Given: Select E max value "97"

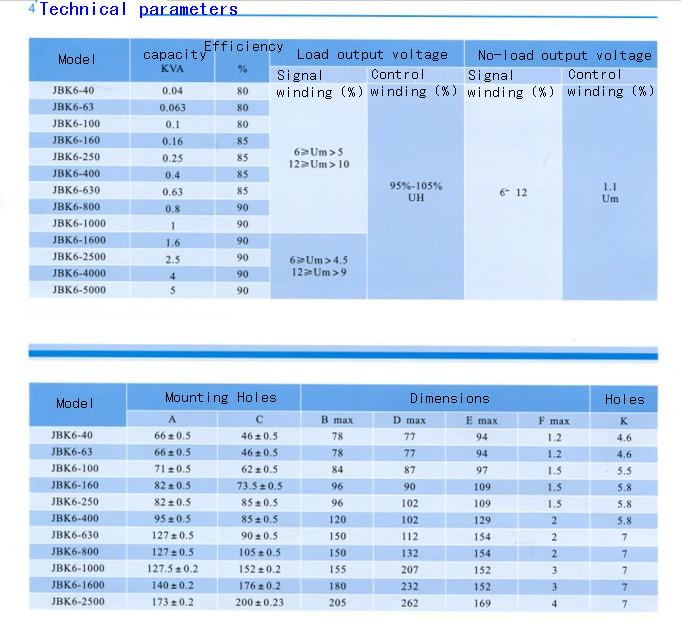Looking at the screenshot, I should 482,470.
